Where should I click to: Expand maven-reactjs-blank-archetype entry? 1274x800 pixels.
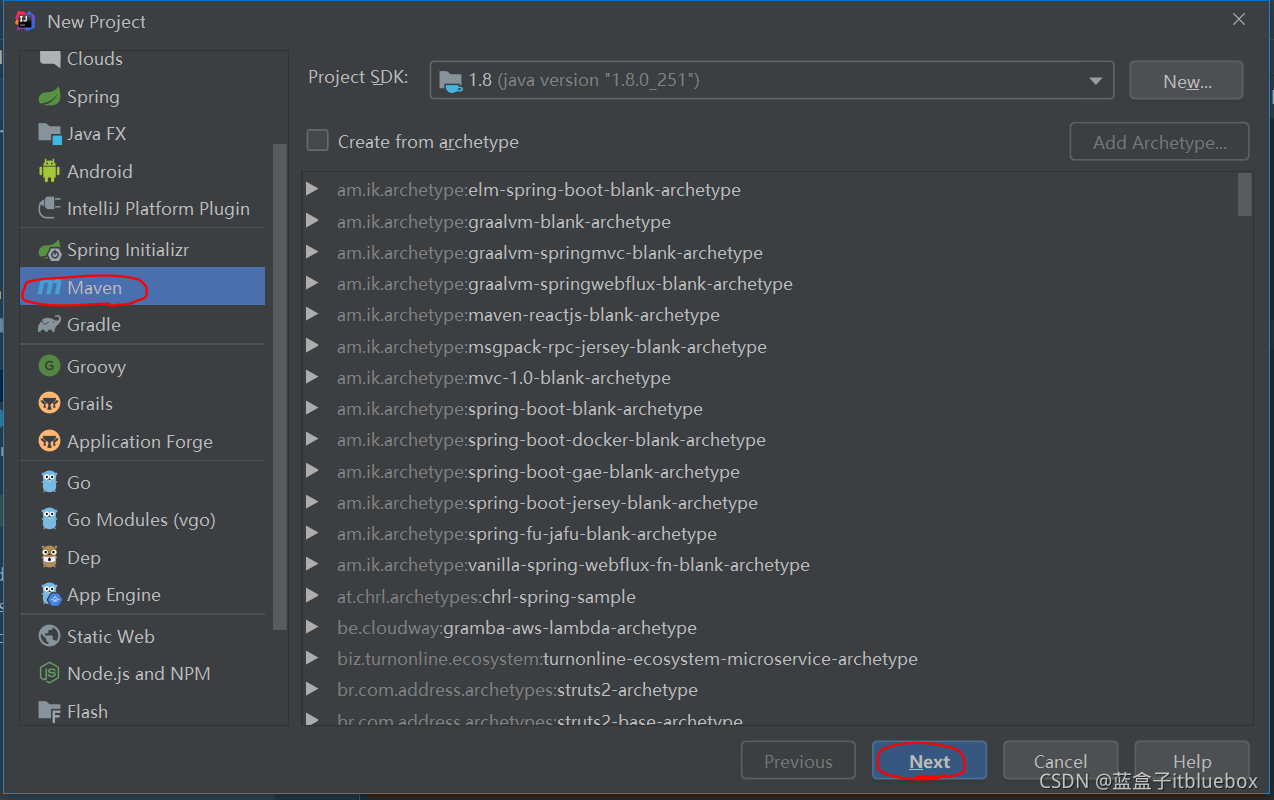pyautogui.click(x=312, y=314)
